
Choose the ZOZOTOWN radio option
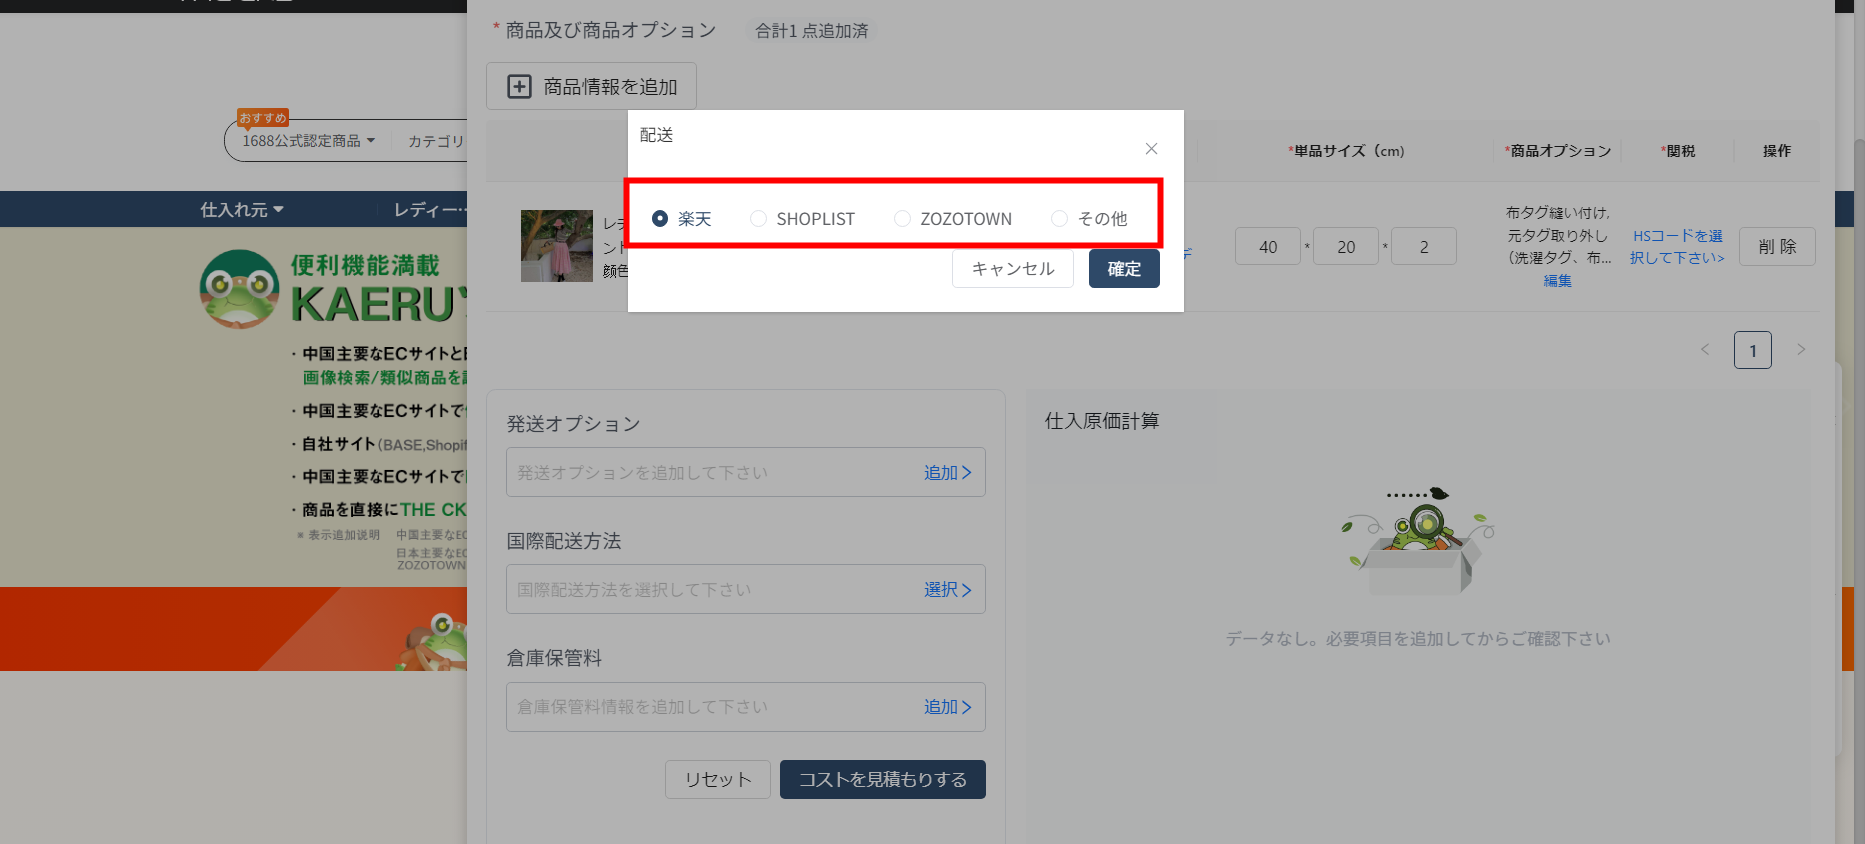(953, 219)
